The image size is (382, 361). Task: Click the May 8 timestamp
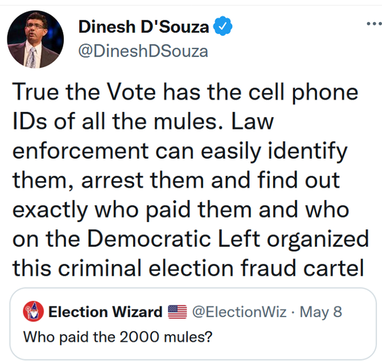point(321,312)
